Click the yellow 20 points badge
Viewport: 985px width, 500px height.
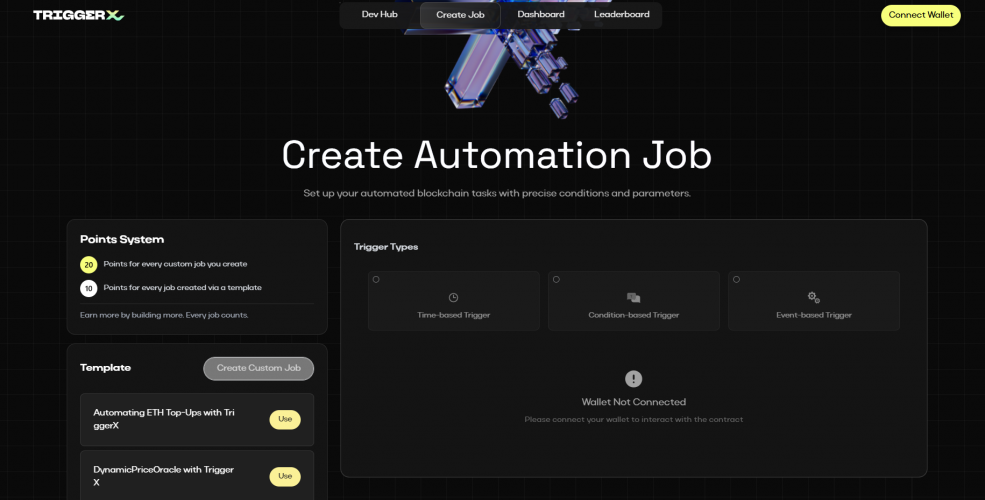coord(89,264)
